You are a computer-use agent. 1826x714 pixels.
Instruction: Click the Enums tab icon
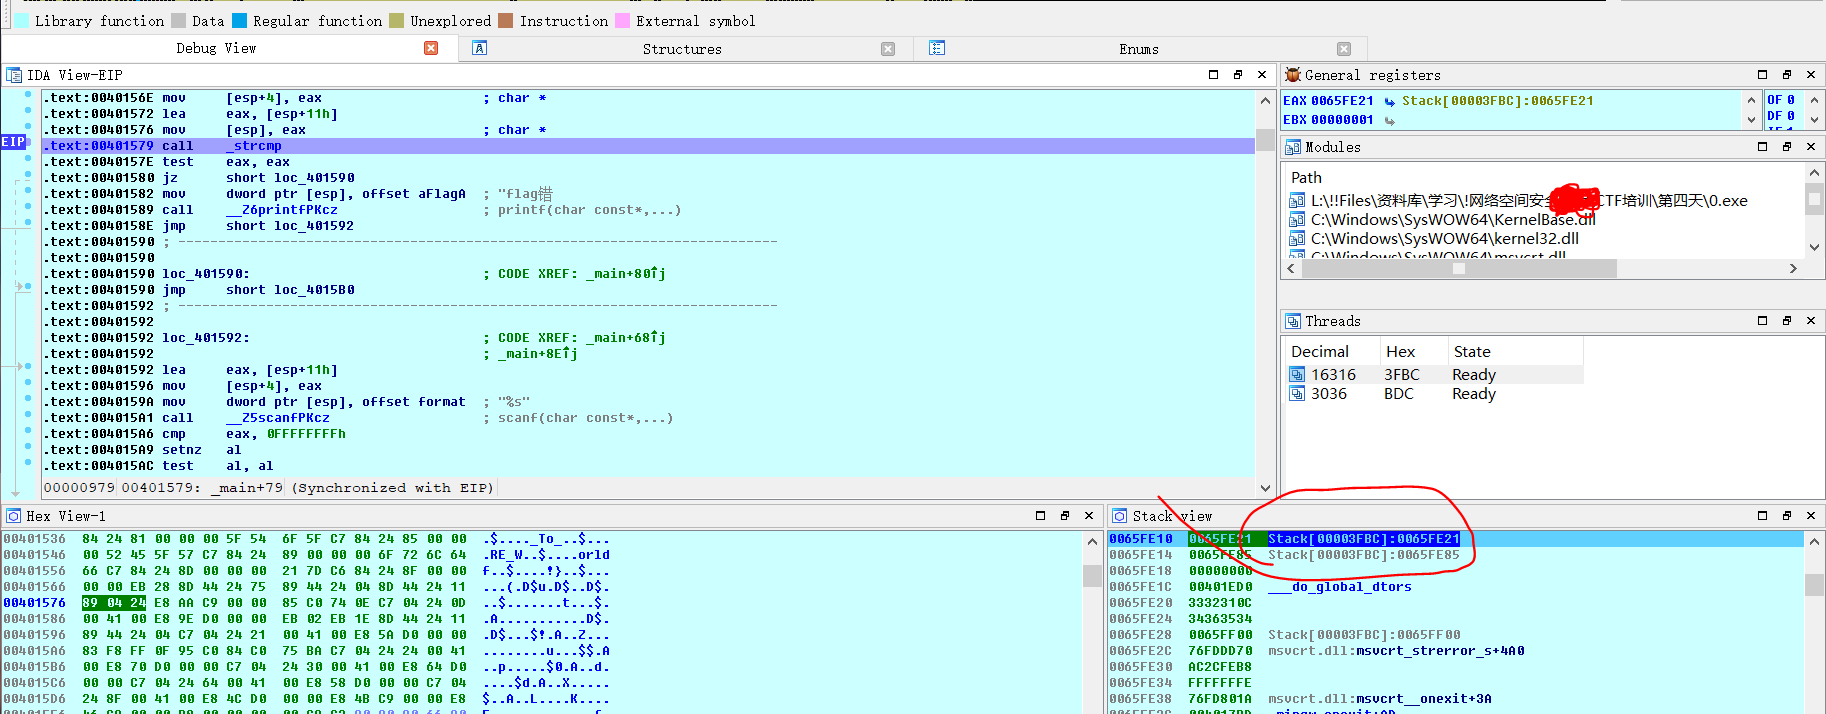pyautogui.click(x=937, y=48)
